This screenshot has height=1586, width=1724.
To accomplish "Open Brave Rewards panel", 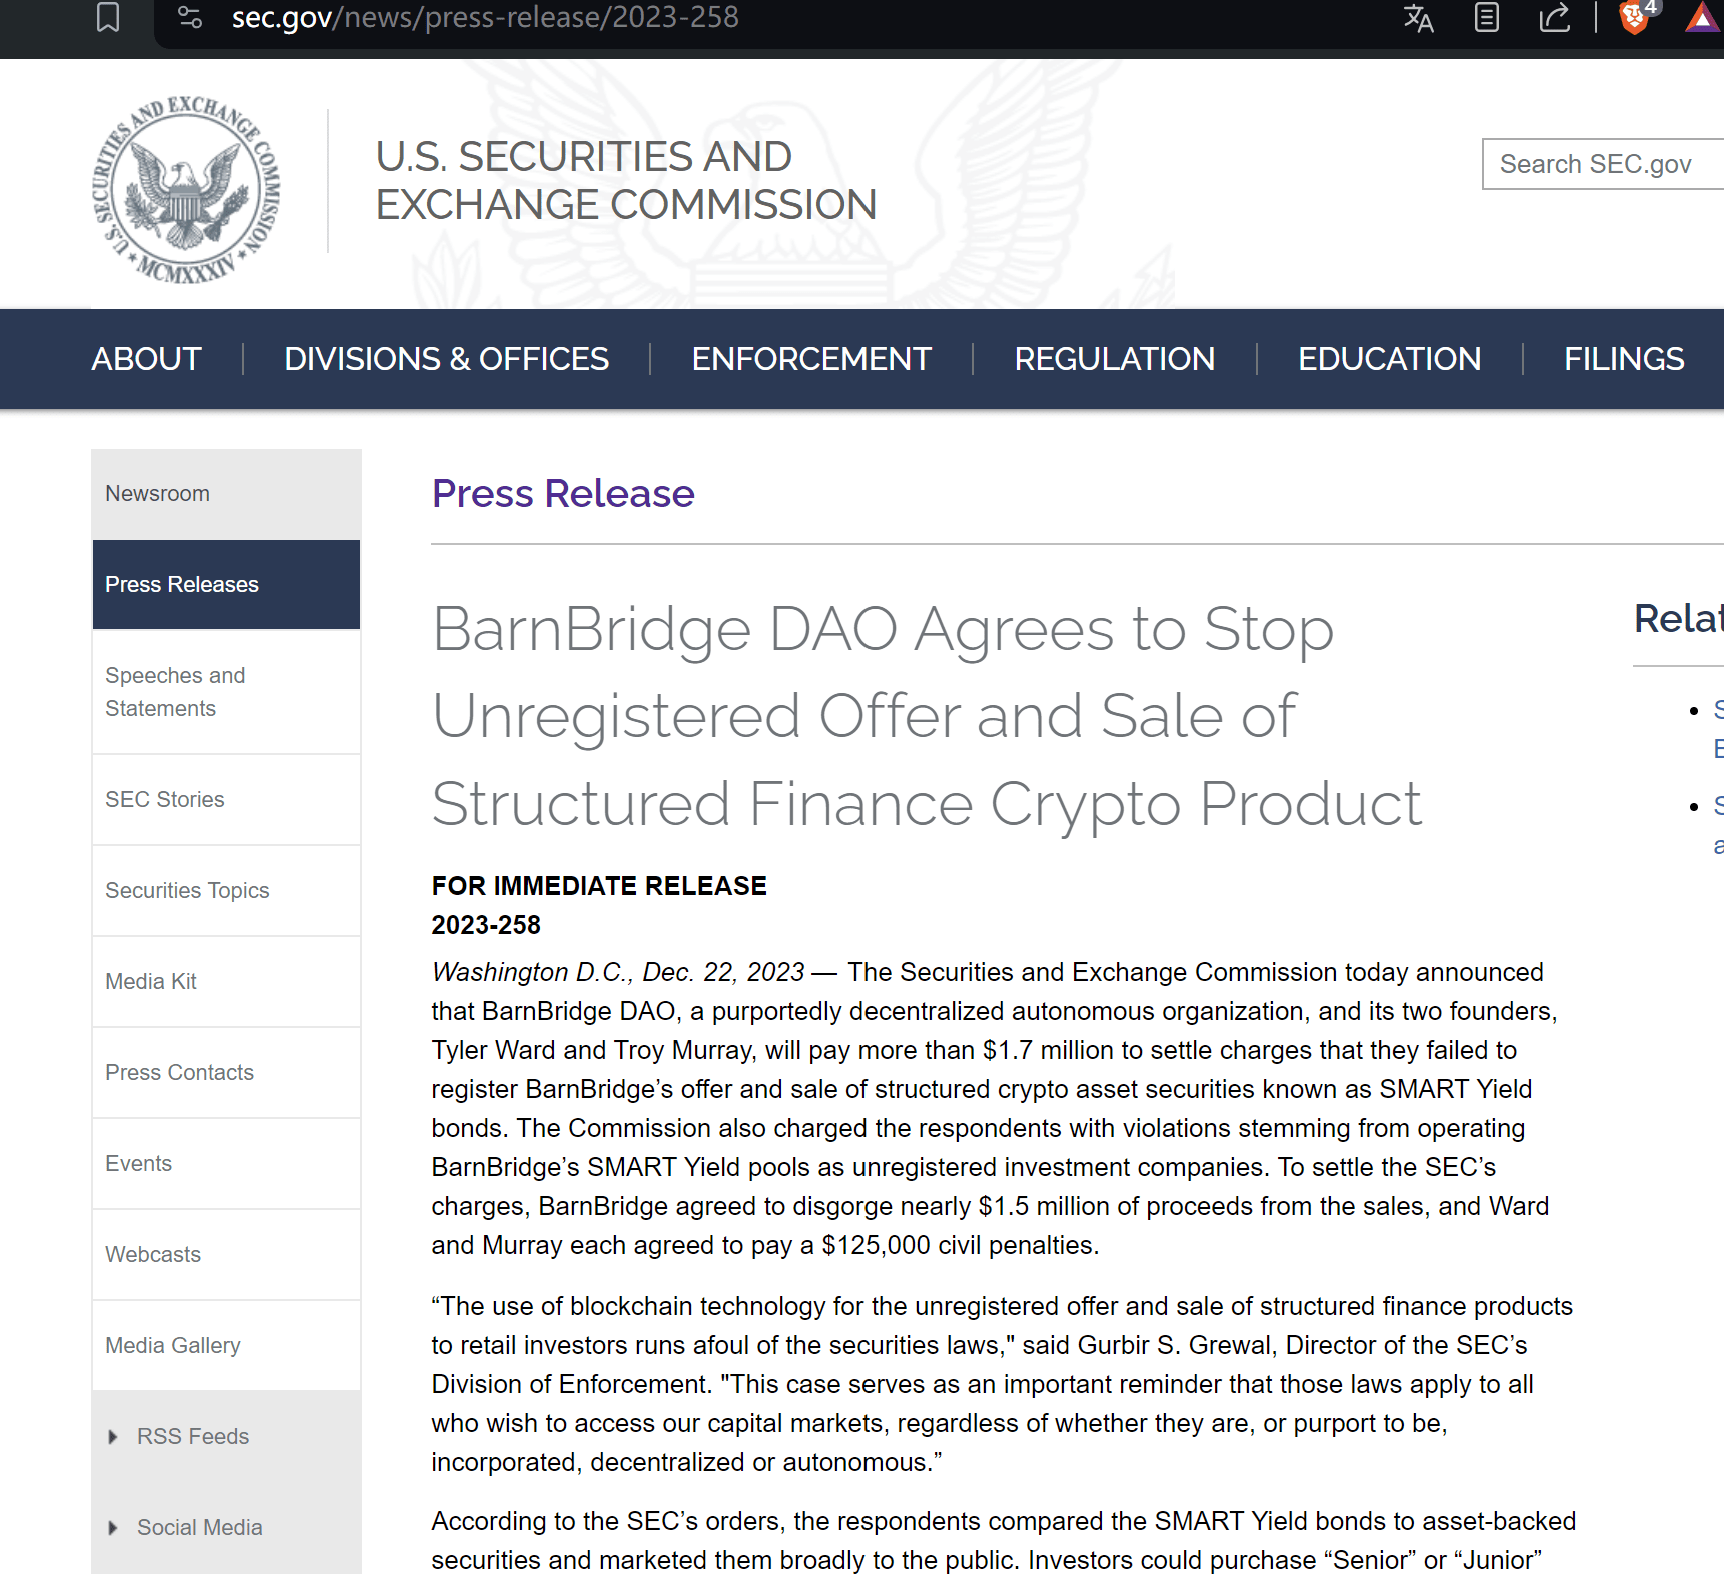I will [1700, 17].
